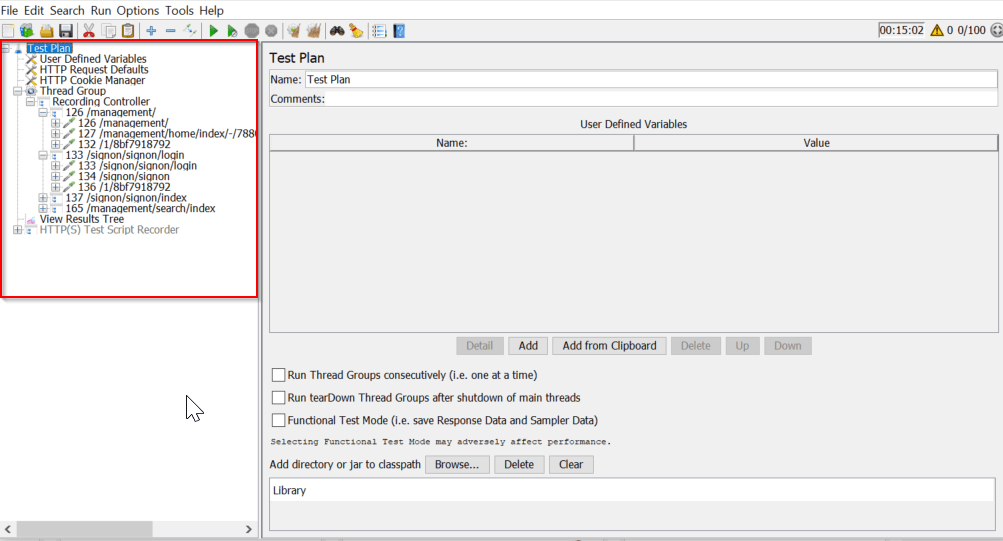Screen dimensions: 1003x541
Task: Expand the HTTP(S) Test Script Recorder node
Action: pyautogui.click(x=17, y=230)
